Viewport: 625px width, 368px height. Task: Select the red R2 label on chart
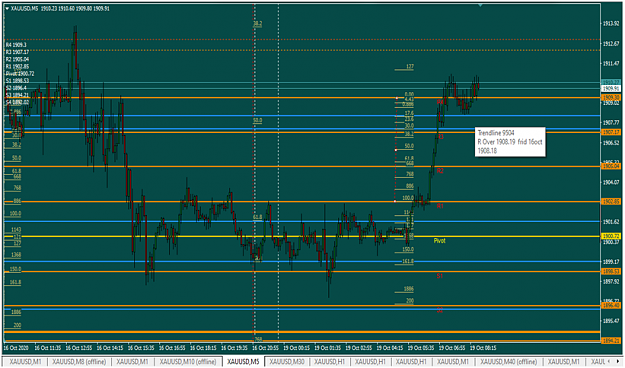coord(440,171)
